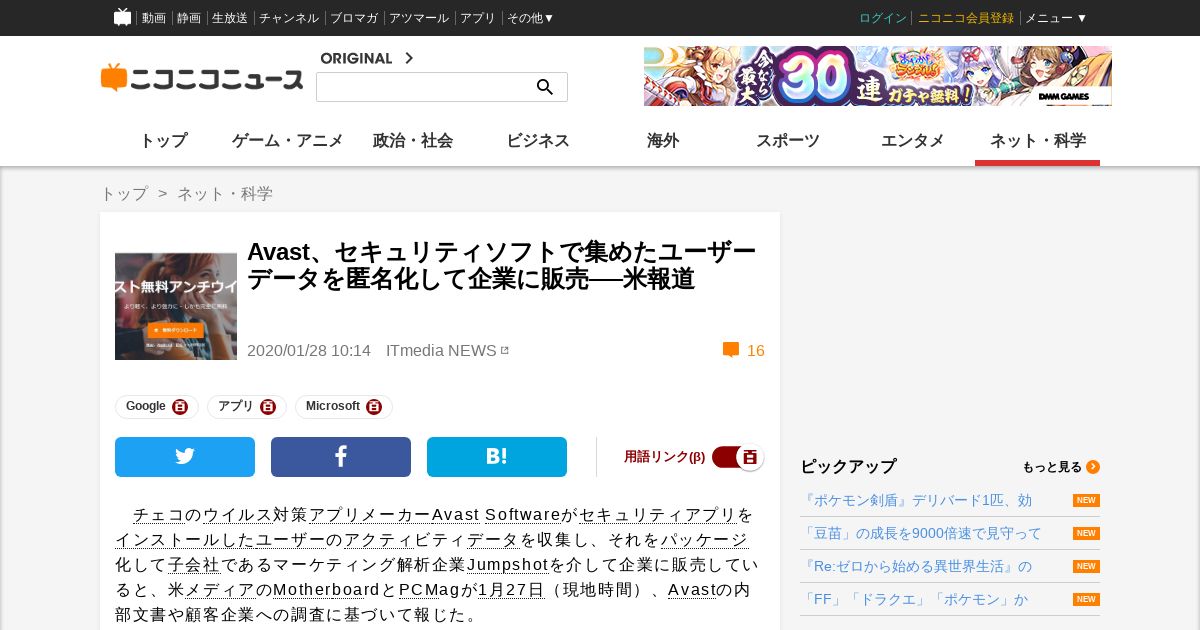Click the チェコ term link in article

click(159, 515)
